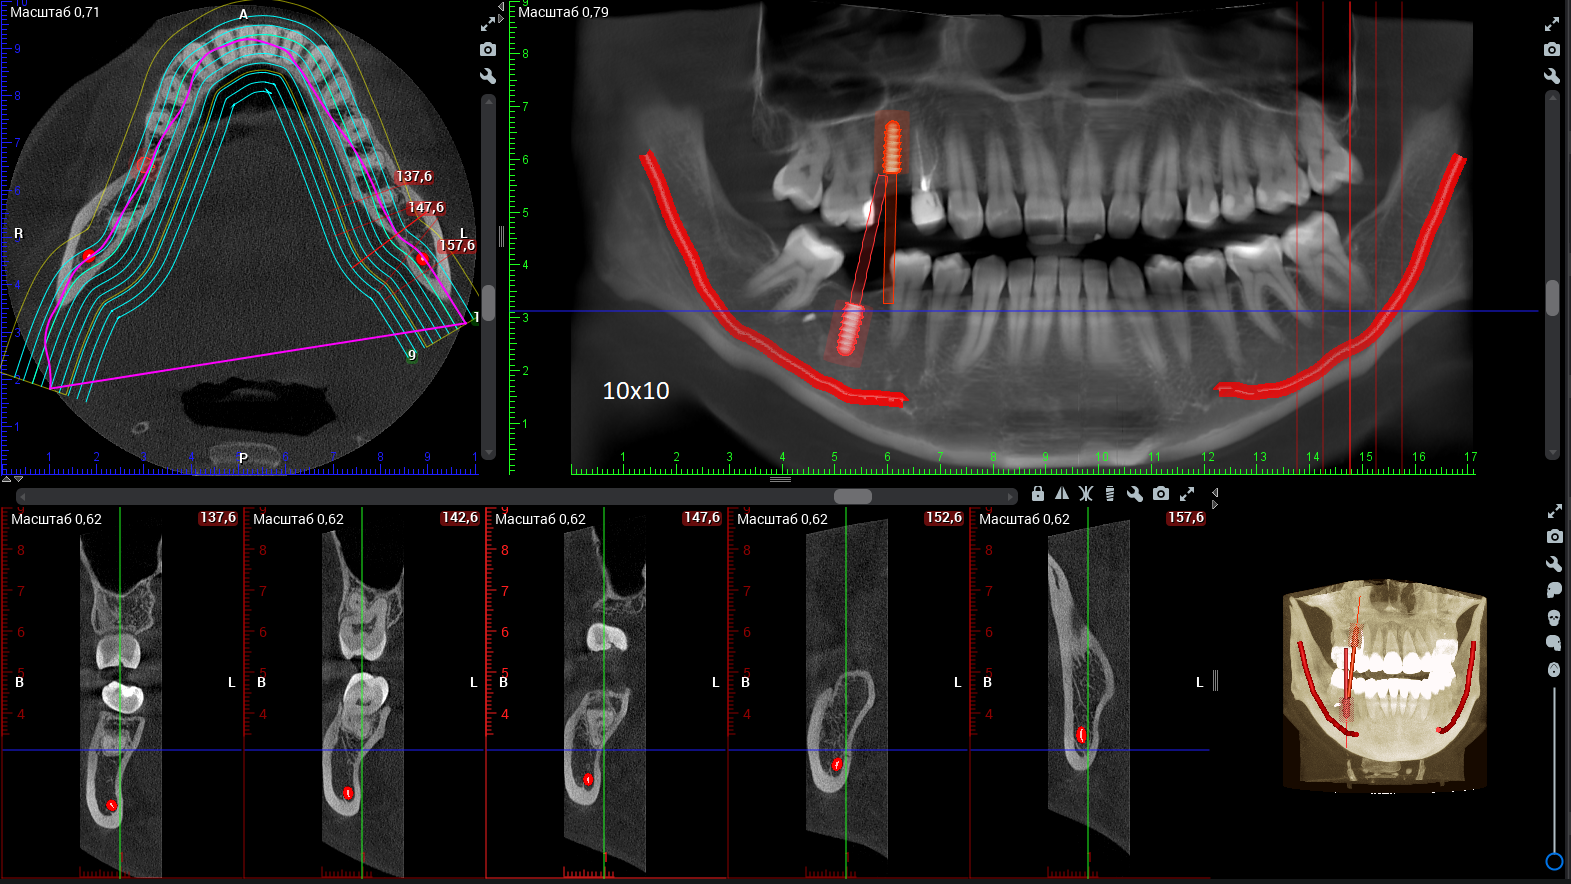Viewport: 1571px width, 884px height.
Task: Maximize the axial view with expand arrows
Action: 488,23
